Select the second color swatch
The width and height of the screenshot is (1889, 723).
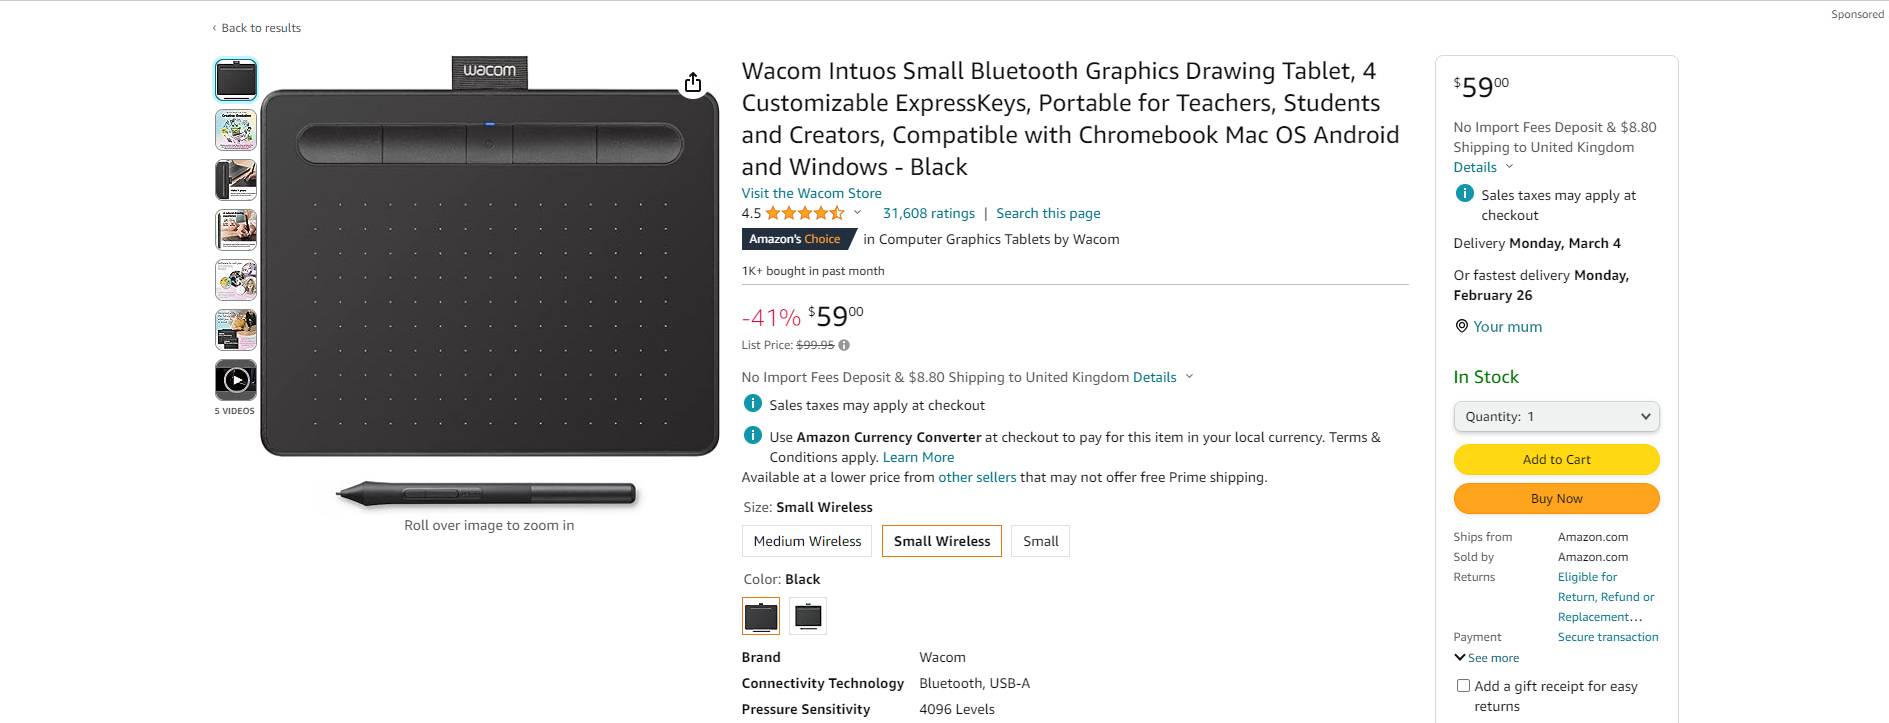coord(808,616)
